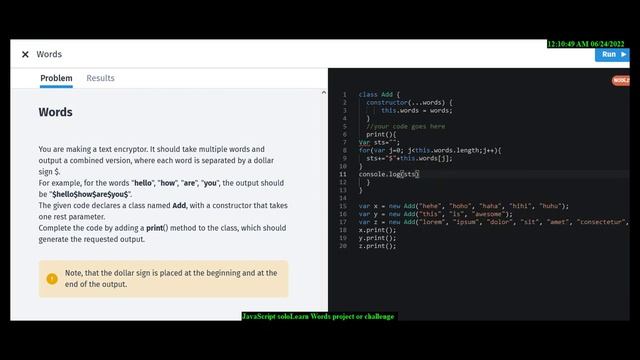
Task: Switch to the Results tab
Action: click(x=100, y=78)
